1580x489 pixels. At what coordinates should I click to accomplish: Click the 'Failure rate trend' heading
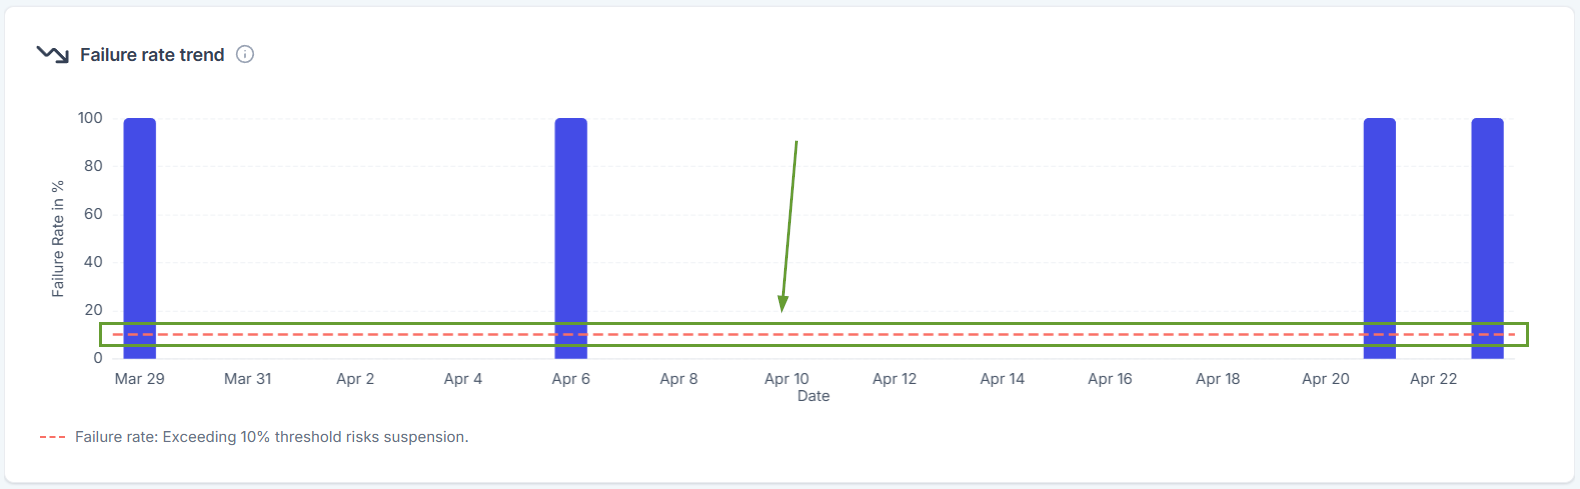pyautogui.click(x=152, y=55)
